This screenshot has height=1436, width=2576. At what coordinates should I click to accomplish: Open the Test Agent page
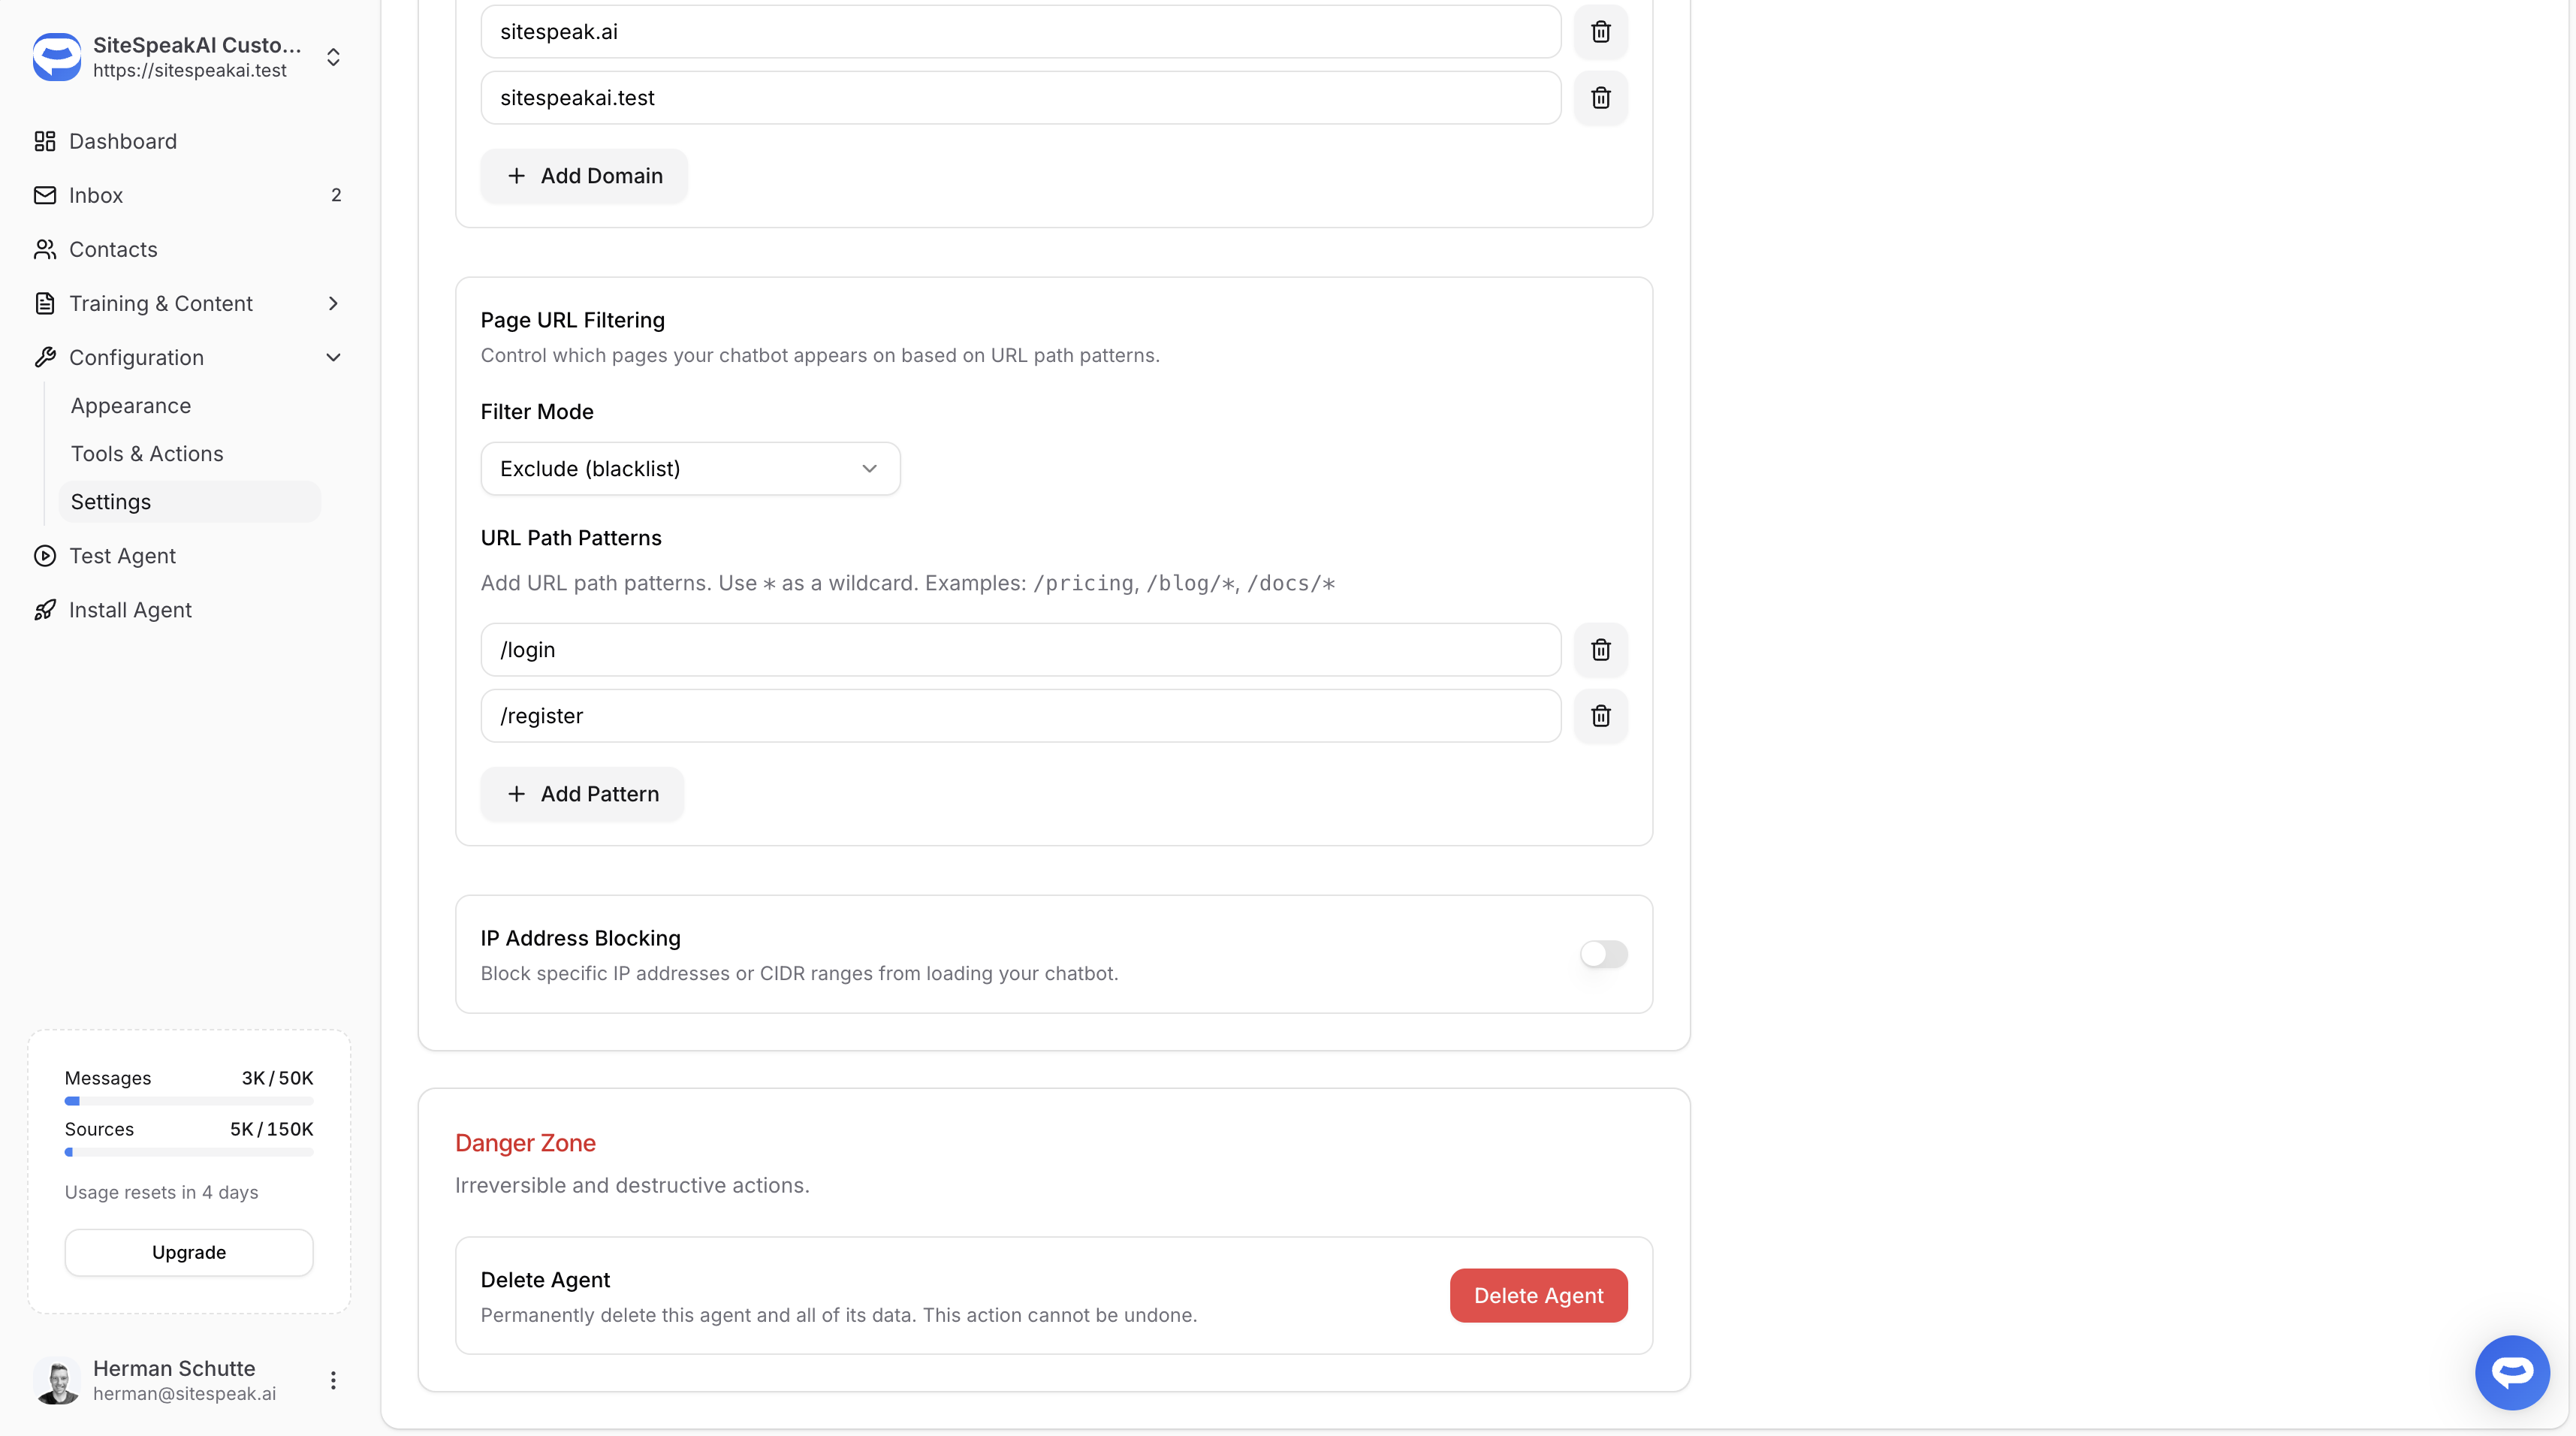click(189, 556)
